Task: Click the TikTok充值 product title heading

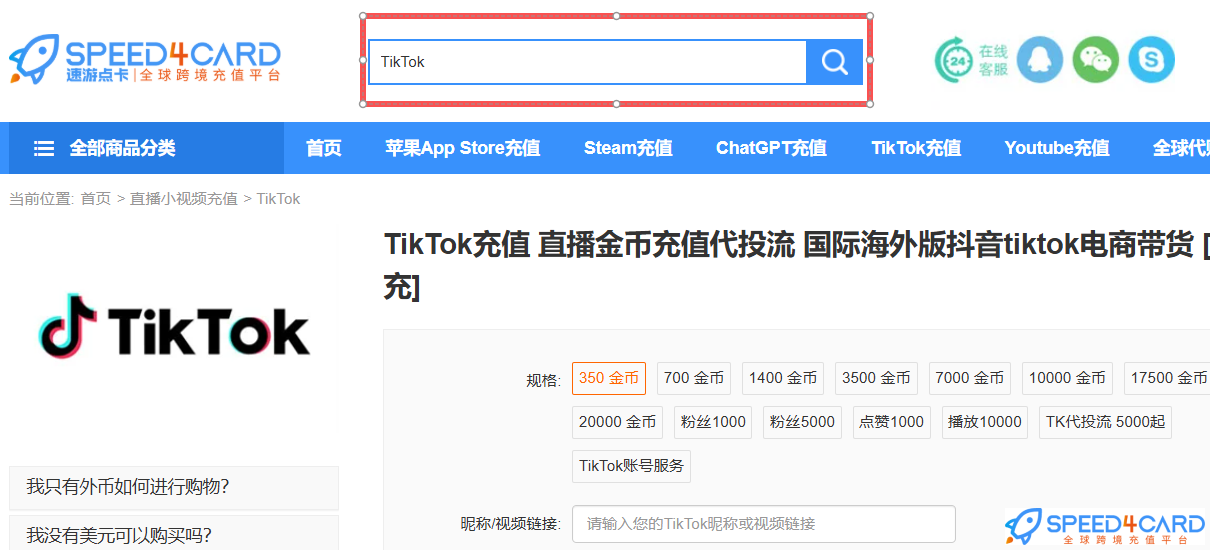Action: tap(797, 265)
